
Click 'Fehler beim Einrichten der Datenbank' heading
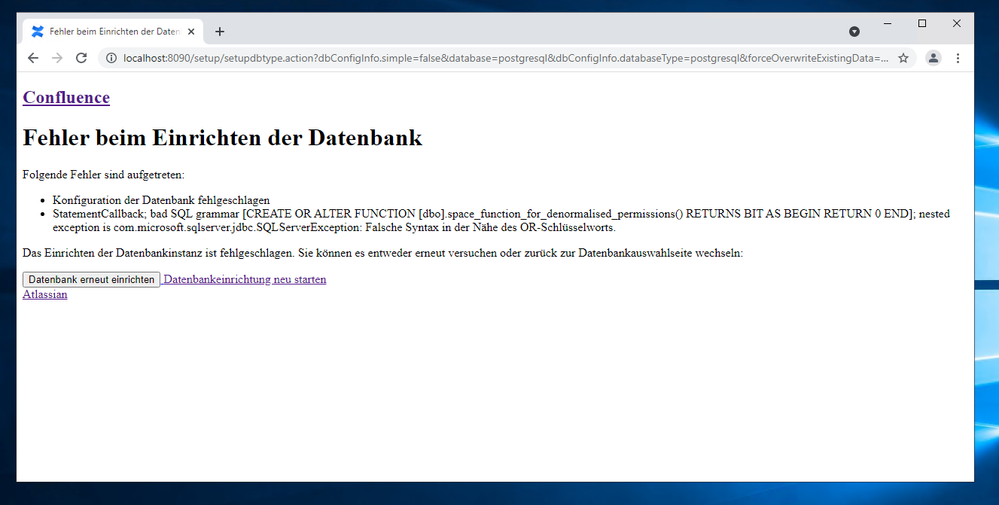[222, 138]
